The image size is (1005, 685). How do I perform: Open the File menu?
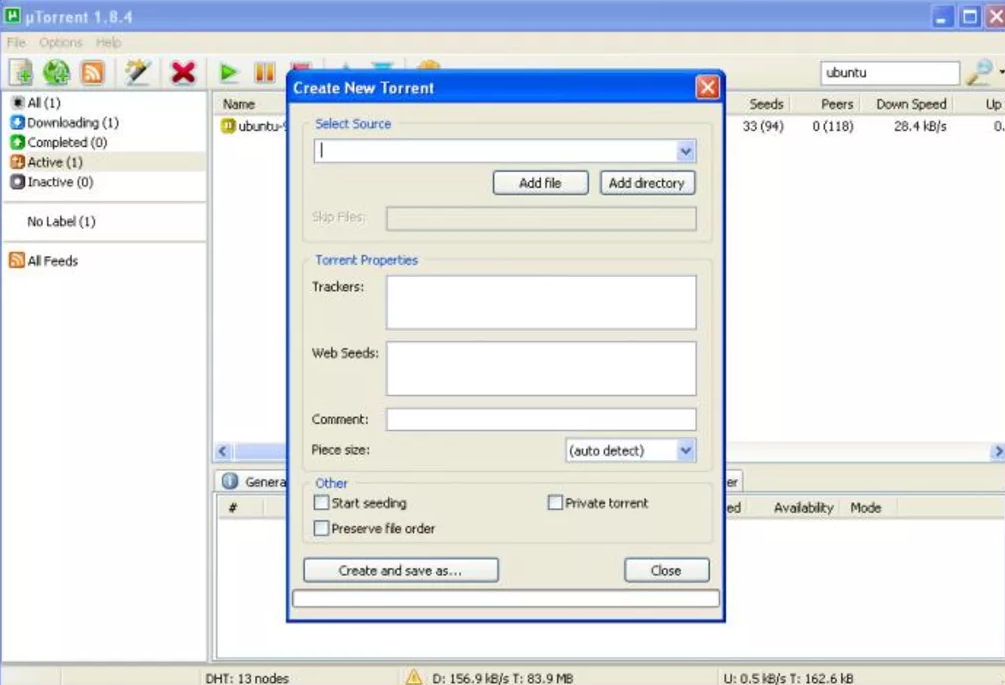[16, 42]
